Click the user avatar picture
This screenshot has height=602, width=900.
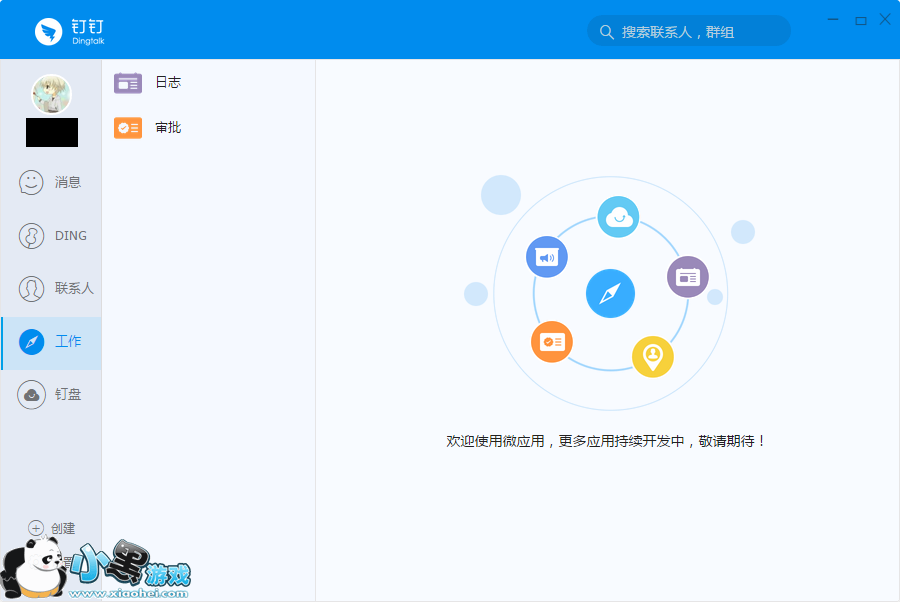pos(51,95)
